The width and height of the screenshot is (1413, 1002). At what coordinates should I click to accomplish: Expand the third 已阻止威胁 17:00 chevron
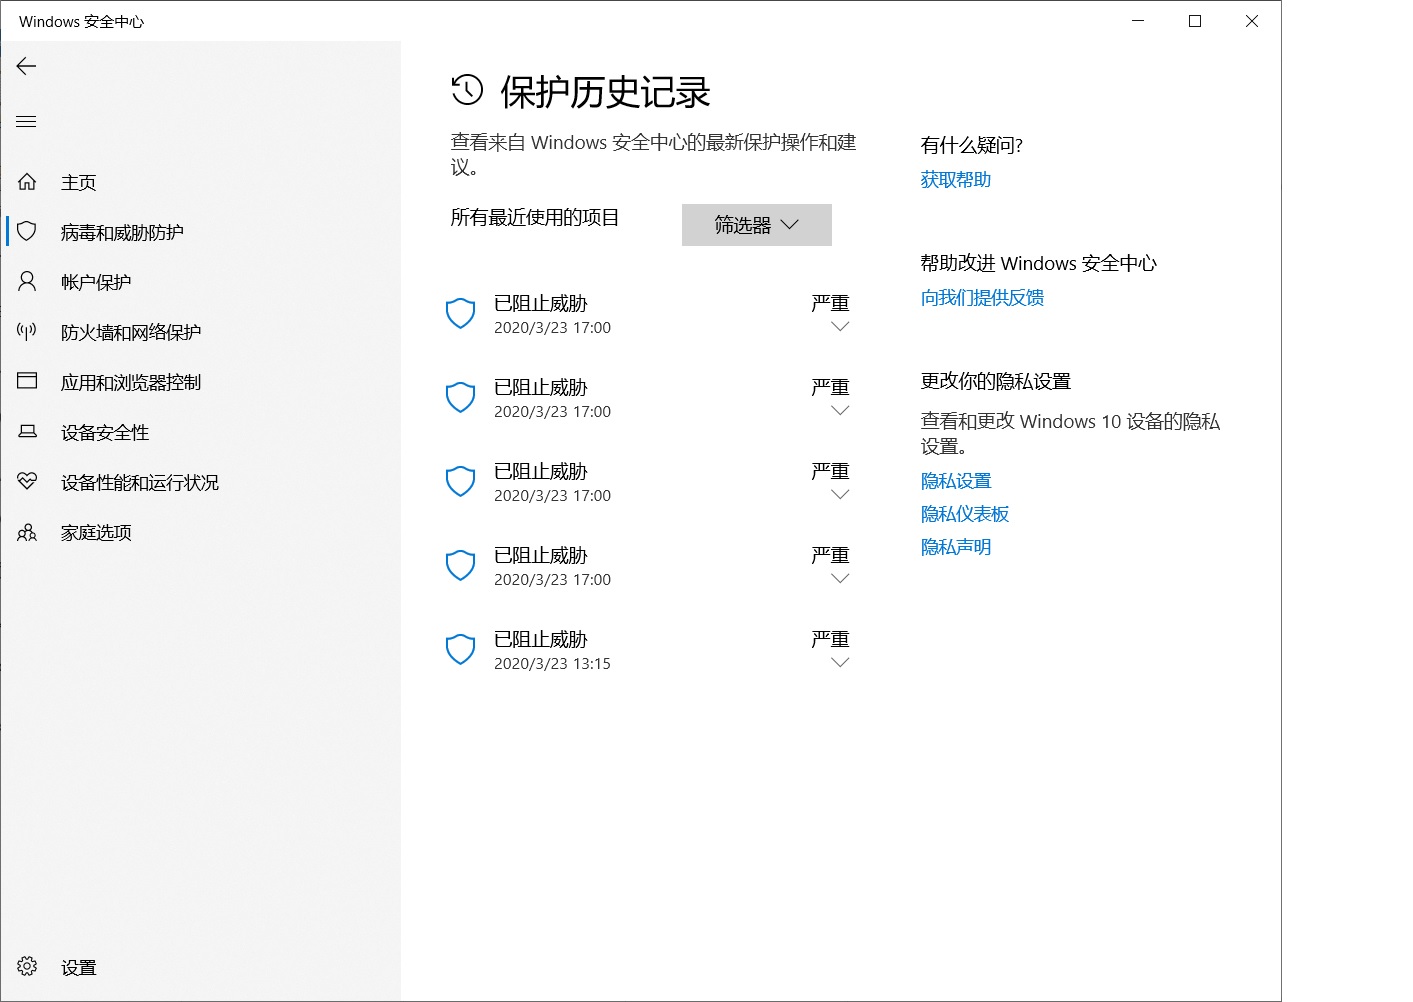(840, 495)
